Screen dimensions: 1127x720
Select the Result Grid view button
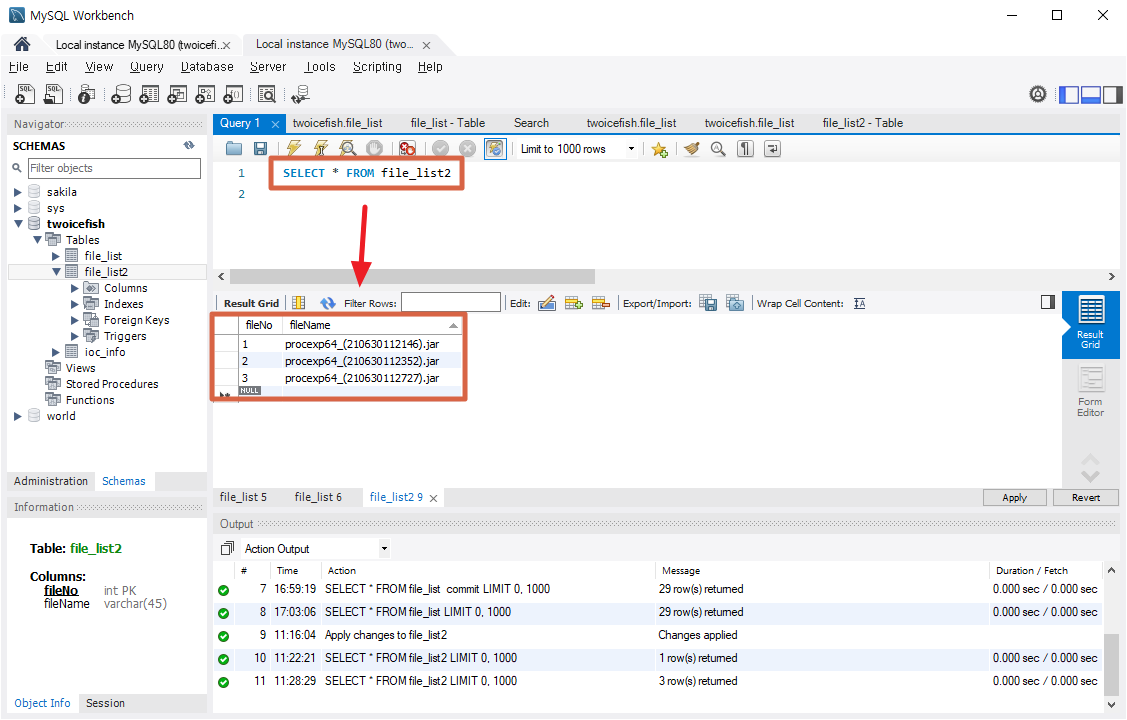tap(1090, 323)
